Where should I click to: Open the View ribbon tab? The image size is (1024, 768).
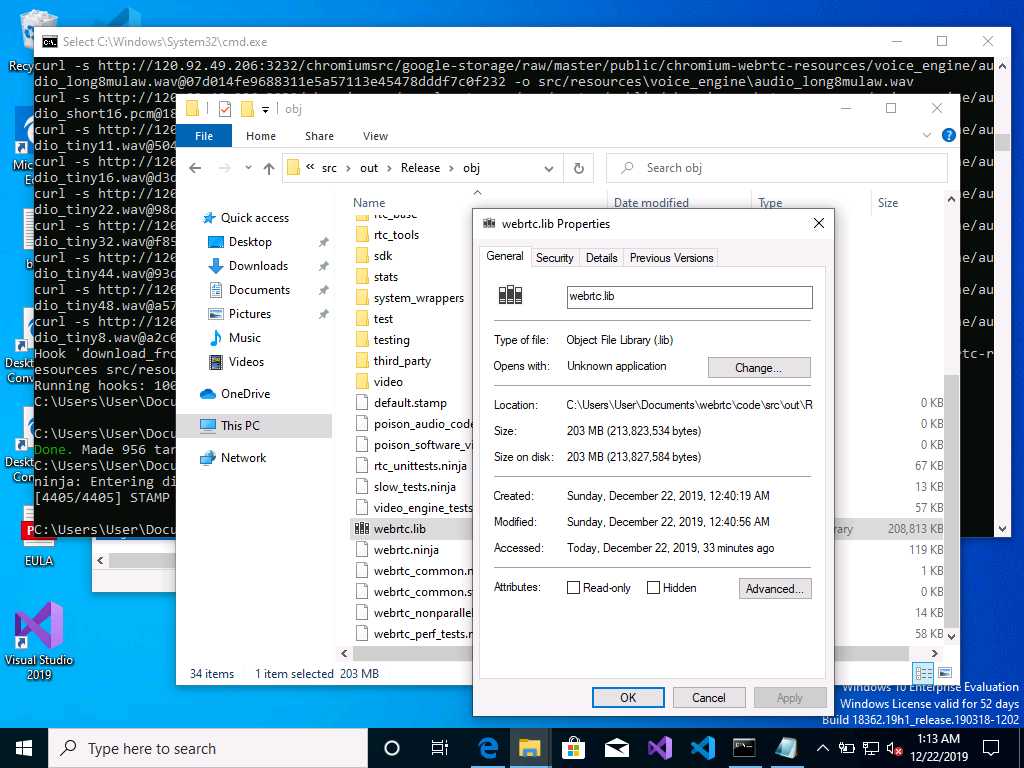[375, 136]
